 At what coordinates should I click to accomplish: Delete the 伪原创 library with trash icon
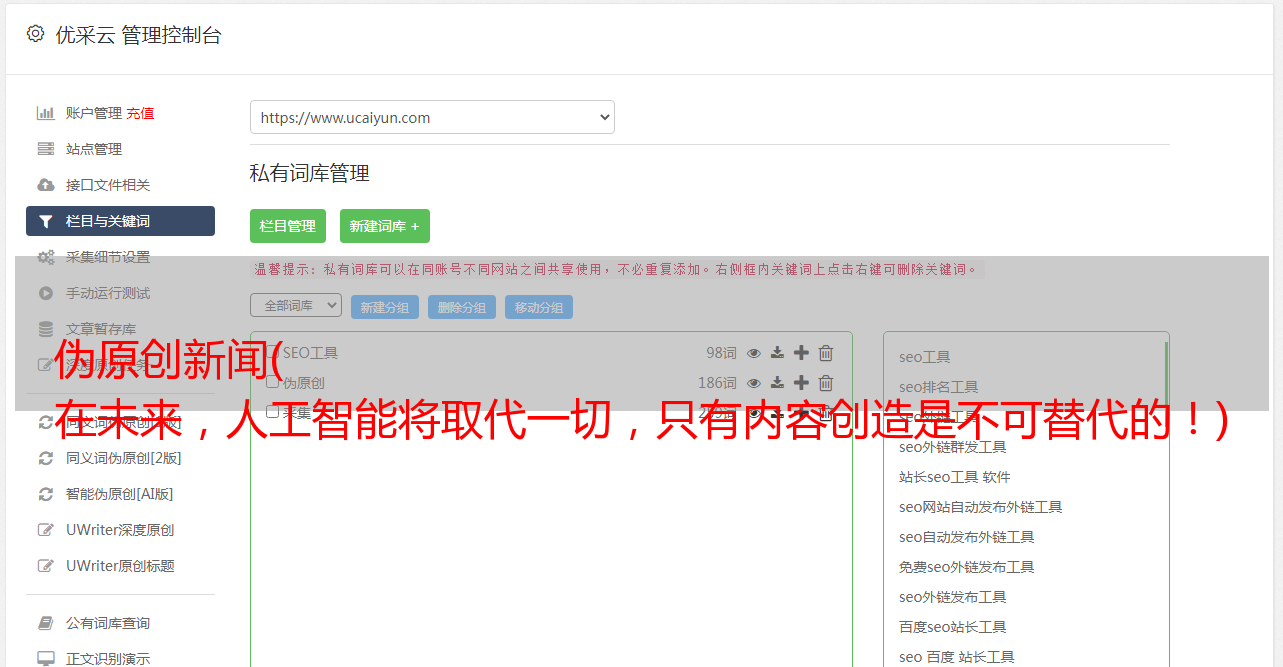click(826, 383)
